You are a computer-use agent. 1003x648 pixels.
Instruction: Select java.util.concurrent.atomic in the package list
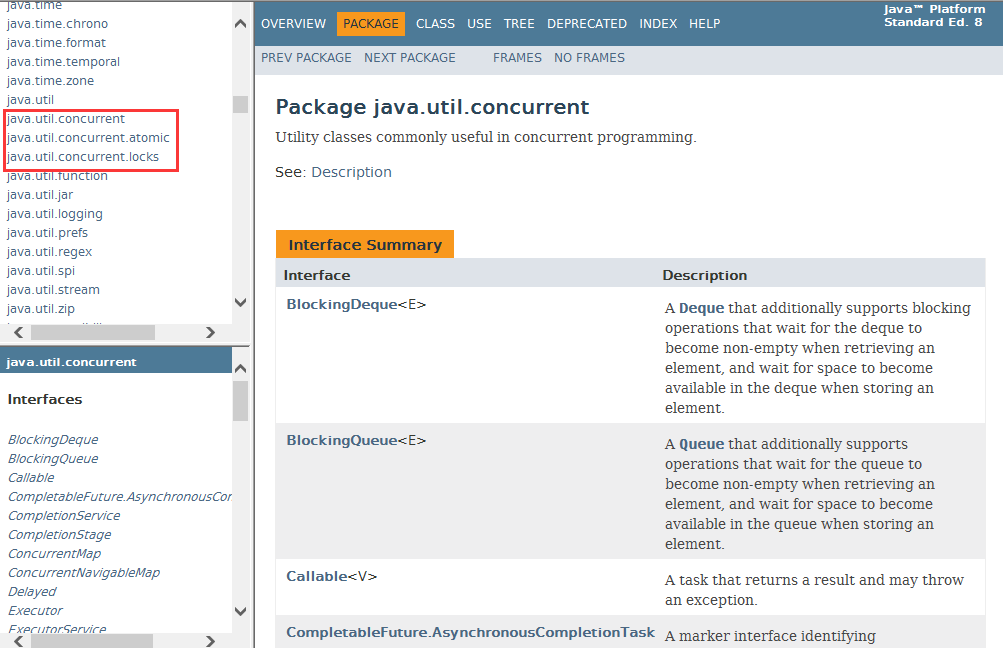point(88,138)
